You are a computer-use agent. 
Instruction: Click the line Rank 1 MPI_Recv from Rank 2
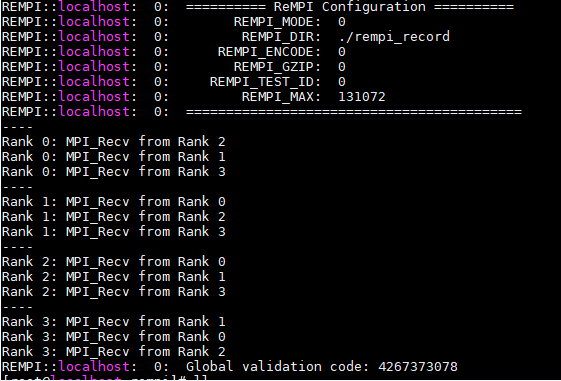click(x=113, y=217)
